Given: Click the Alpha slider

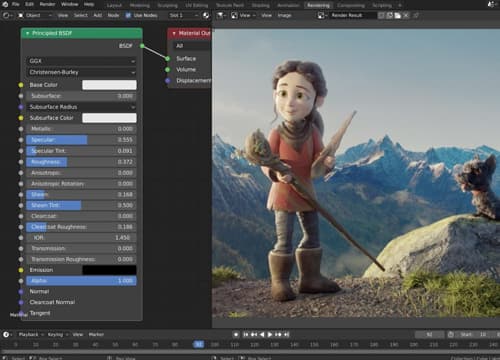Looking at the screenshot, I should pyautogui.click(x=81, y=281).
